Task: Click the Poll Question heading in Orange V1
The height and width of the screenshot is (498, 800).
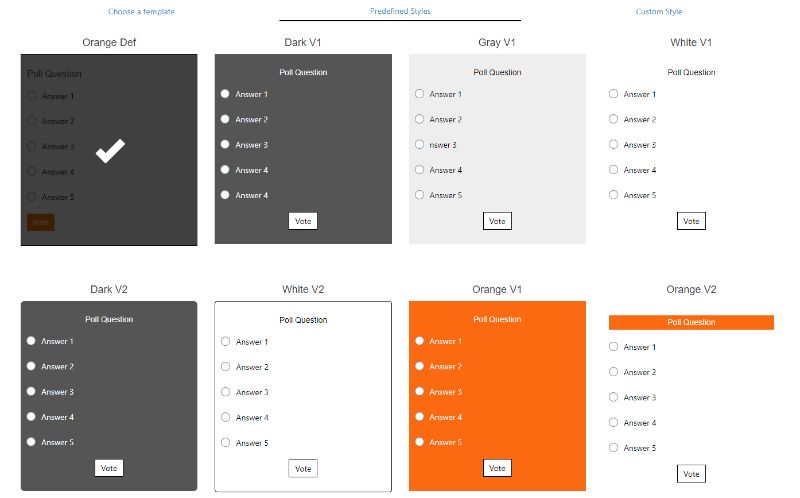Action: coord(497,319)
